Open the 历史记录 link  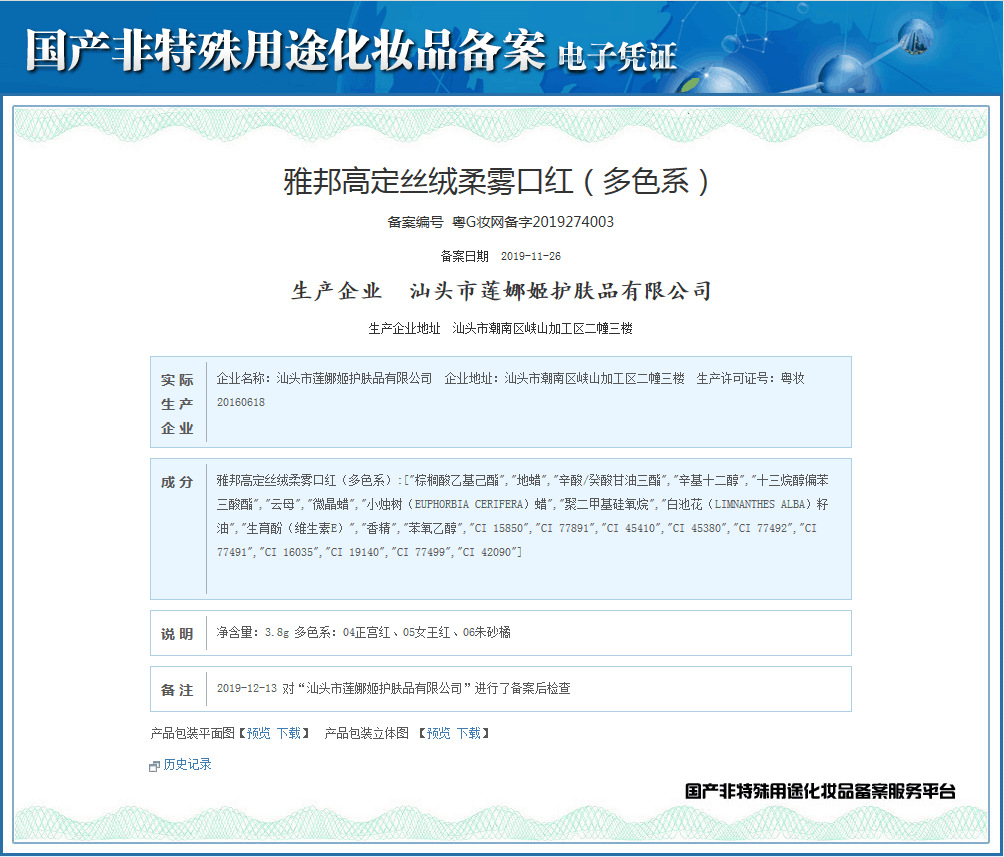187,764
